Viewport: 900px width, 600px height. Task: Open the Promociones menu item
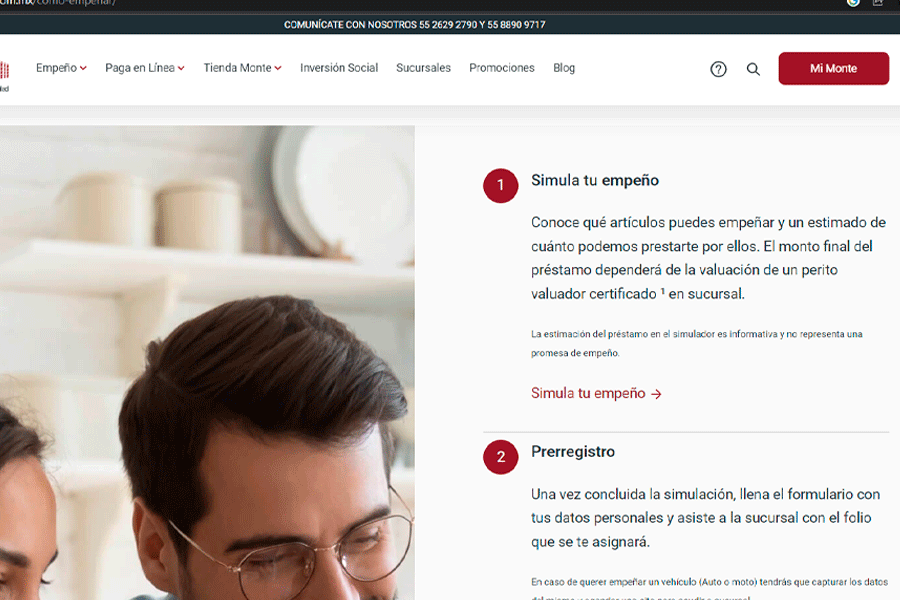pyautogui.click(x=502, y=68)
